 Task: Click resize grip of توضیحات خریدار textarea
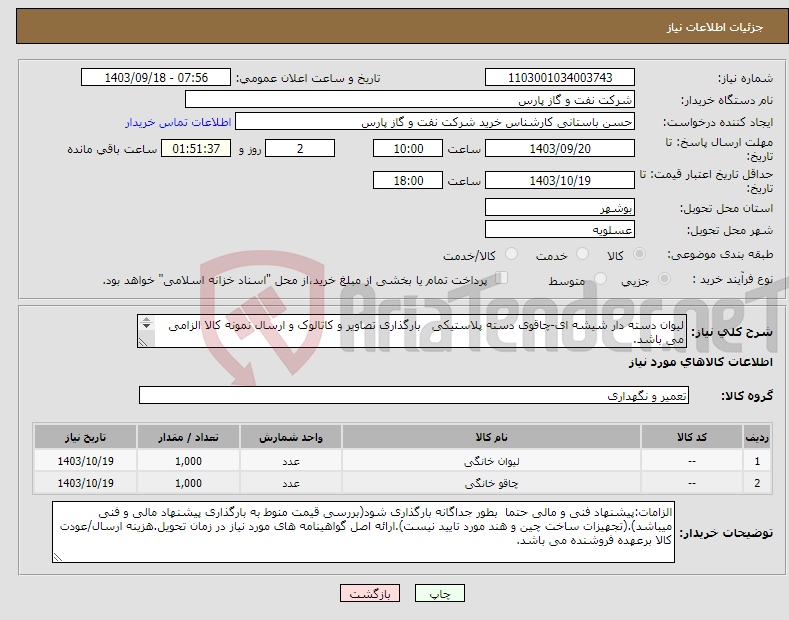pyautogui.click(x=58, y=557)
